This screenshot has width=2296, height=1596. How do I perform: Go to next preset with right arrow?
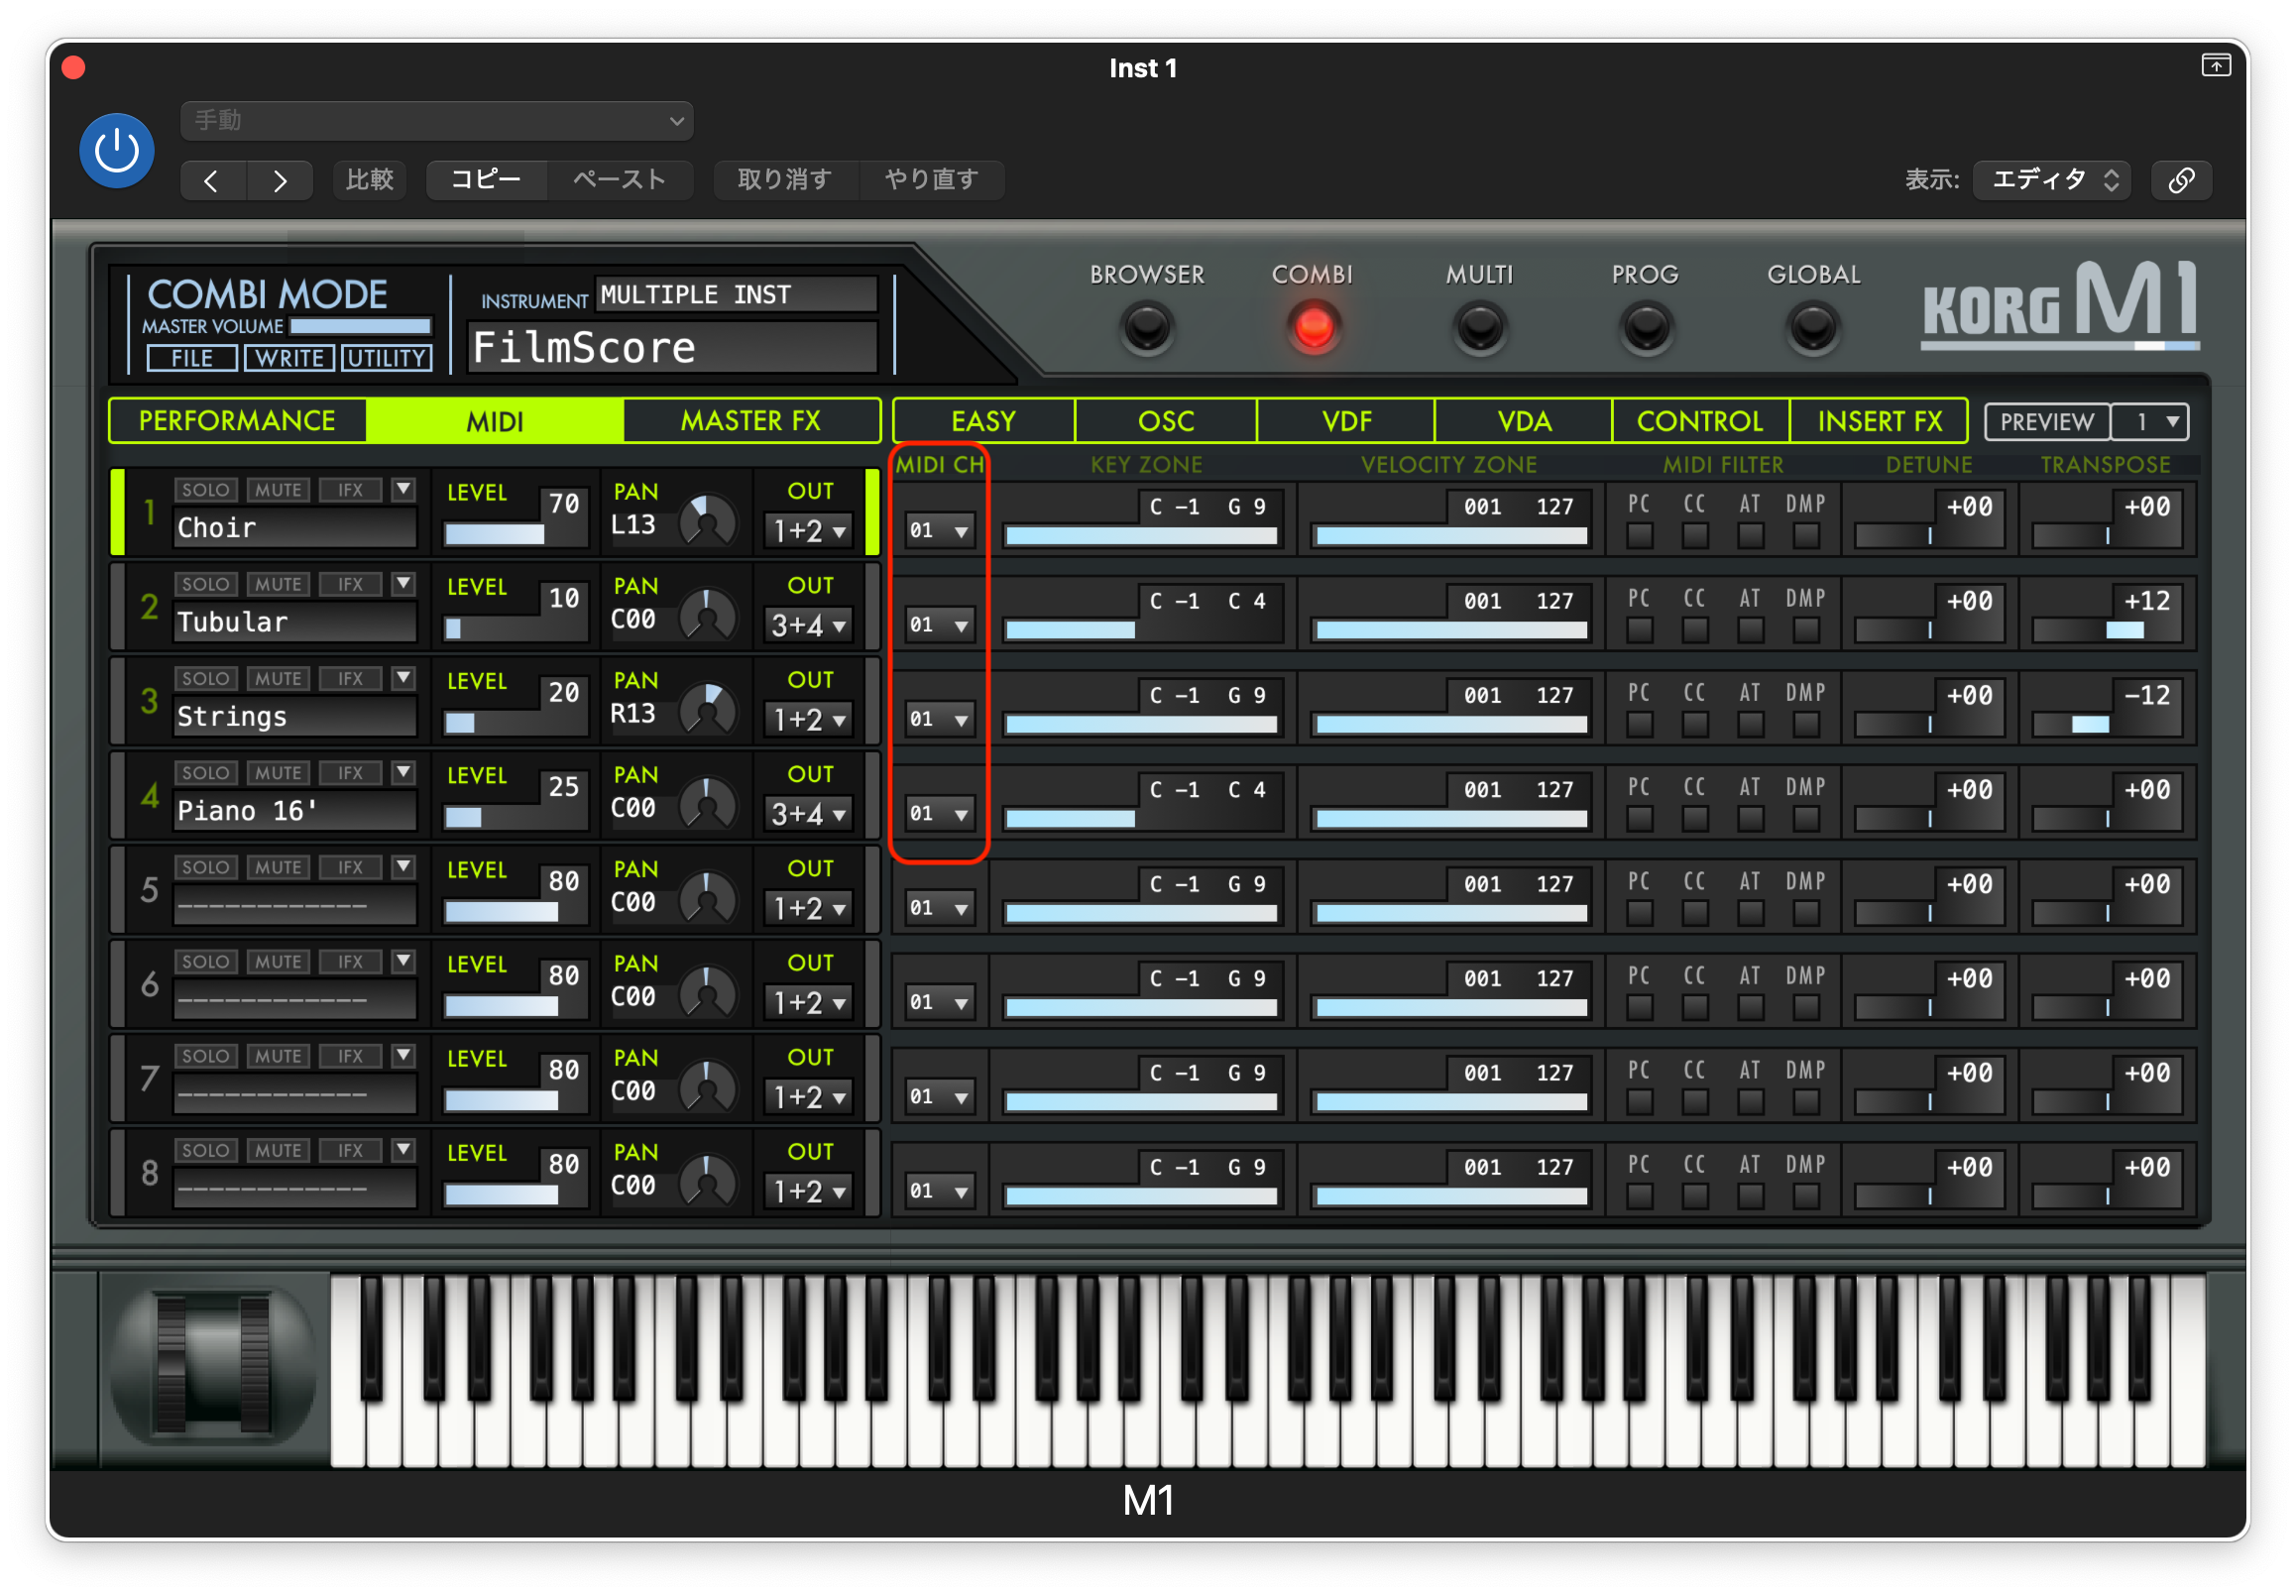pos(280,181)
